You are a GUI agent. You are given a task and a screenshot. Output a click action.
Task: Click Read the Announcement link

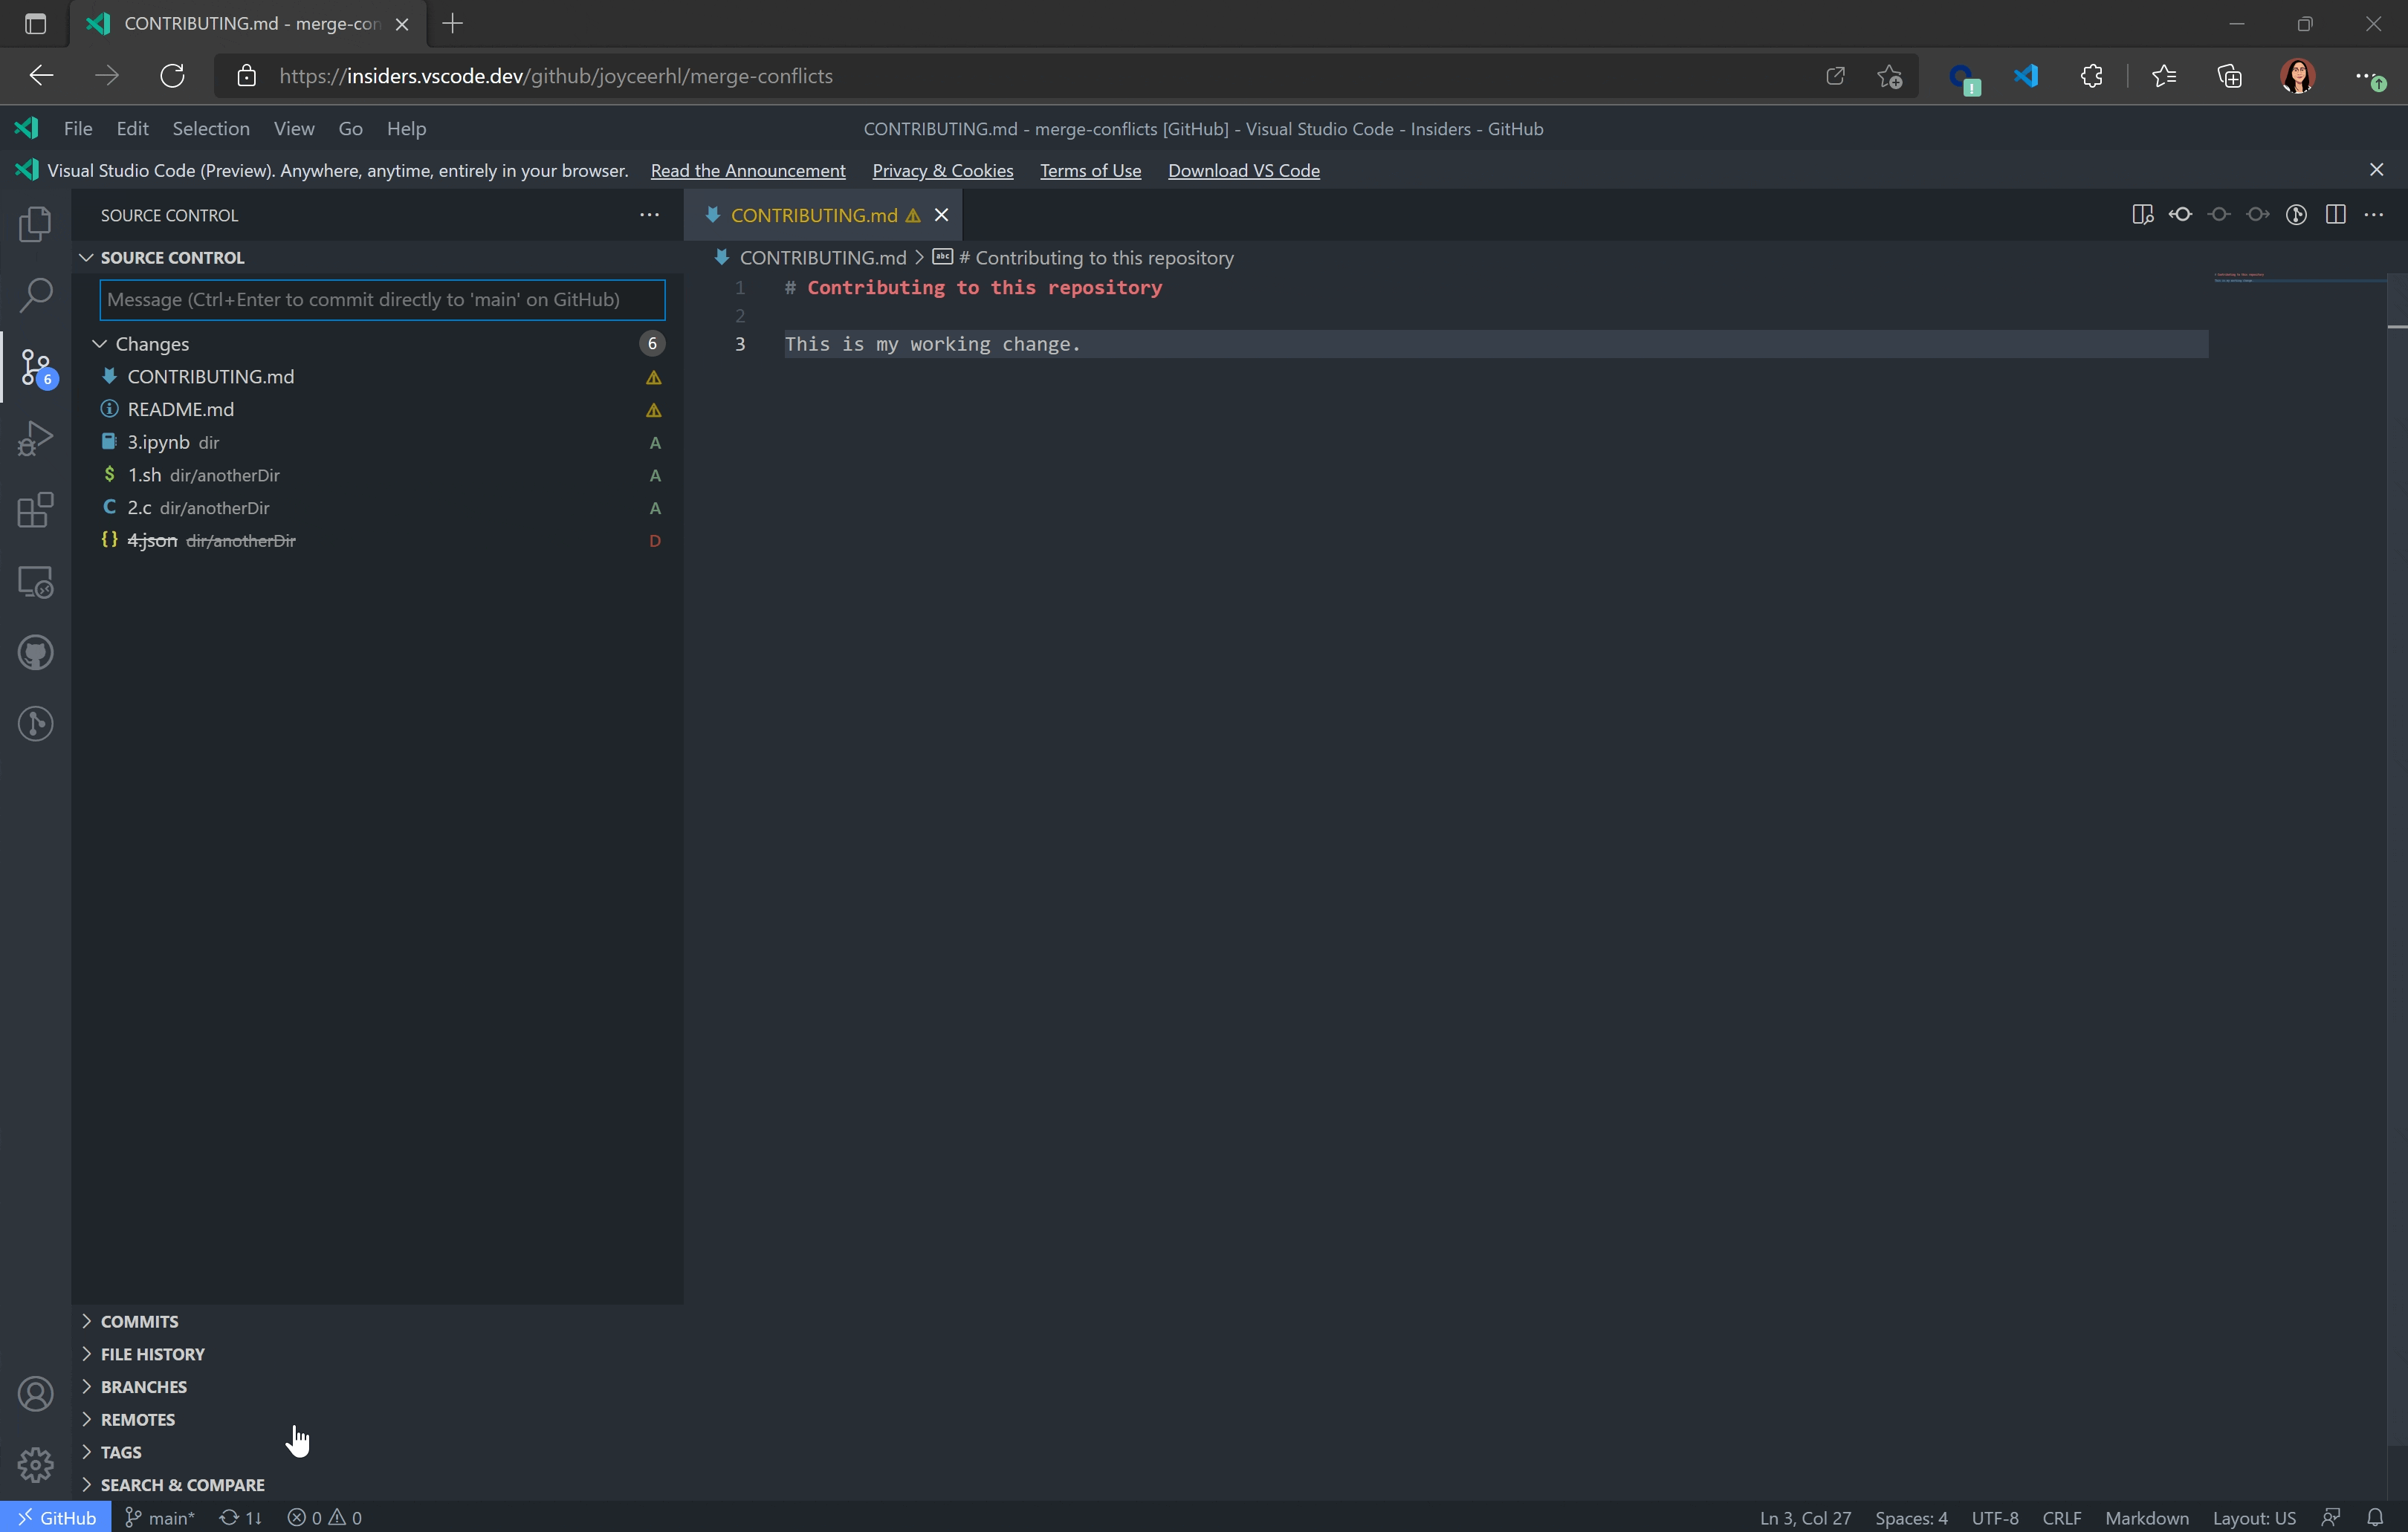pyautogui.click(x=748, y=171)
